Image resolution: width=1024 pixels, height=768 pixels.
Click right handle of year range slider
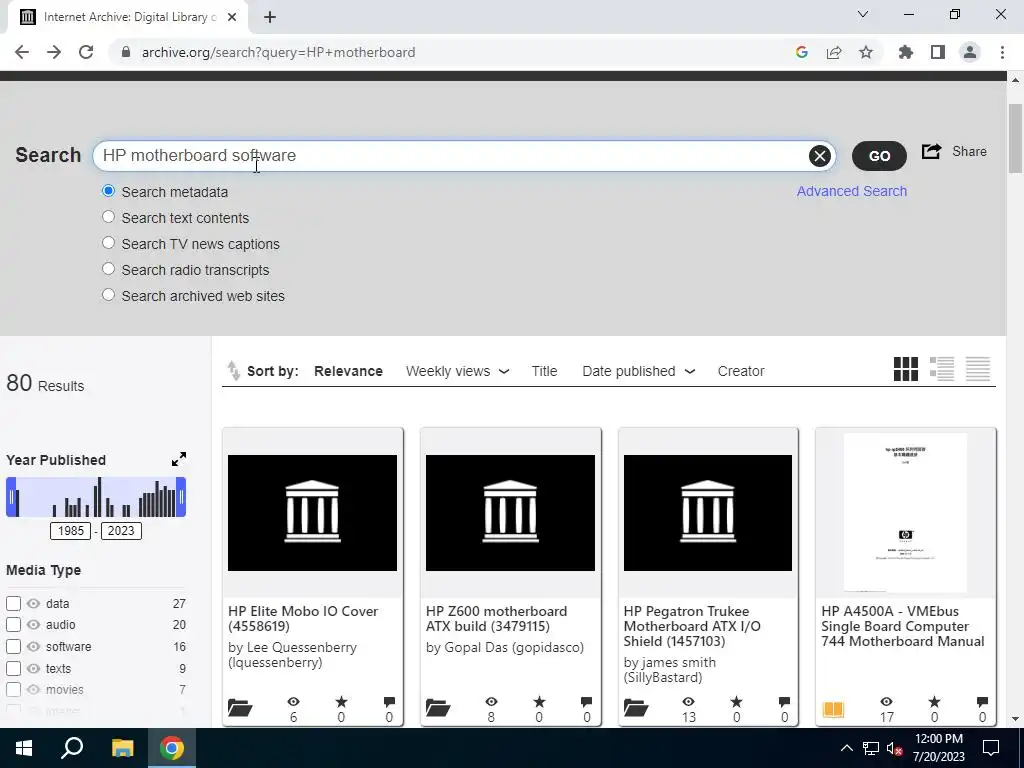pyautogui.click(x=181, y=497)
